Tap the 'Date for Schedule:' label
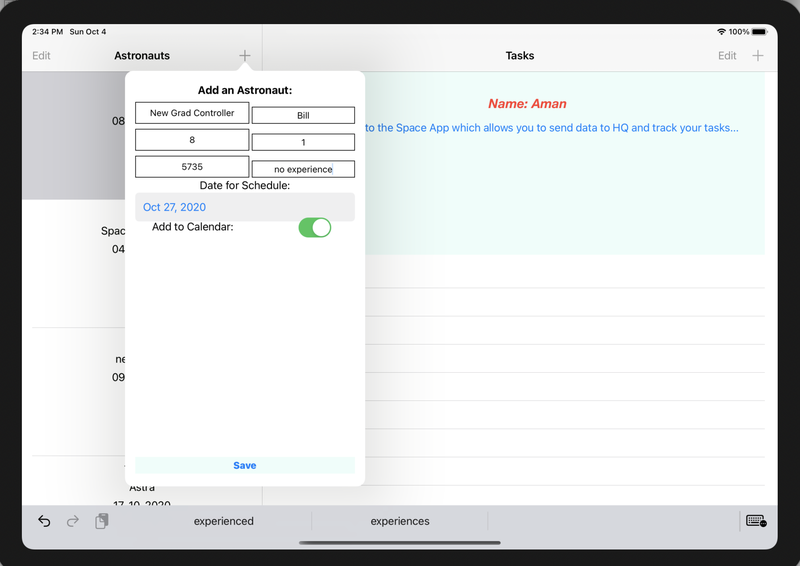 (245, 185)
